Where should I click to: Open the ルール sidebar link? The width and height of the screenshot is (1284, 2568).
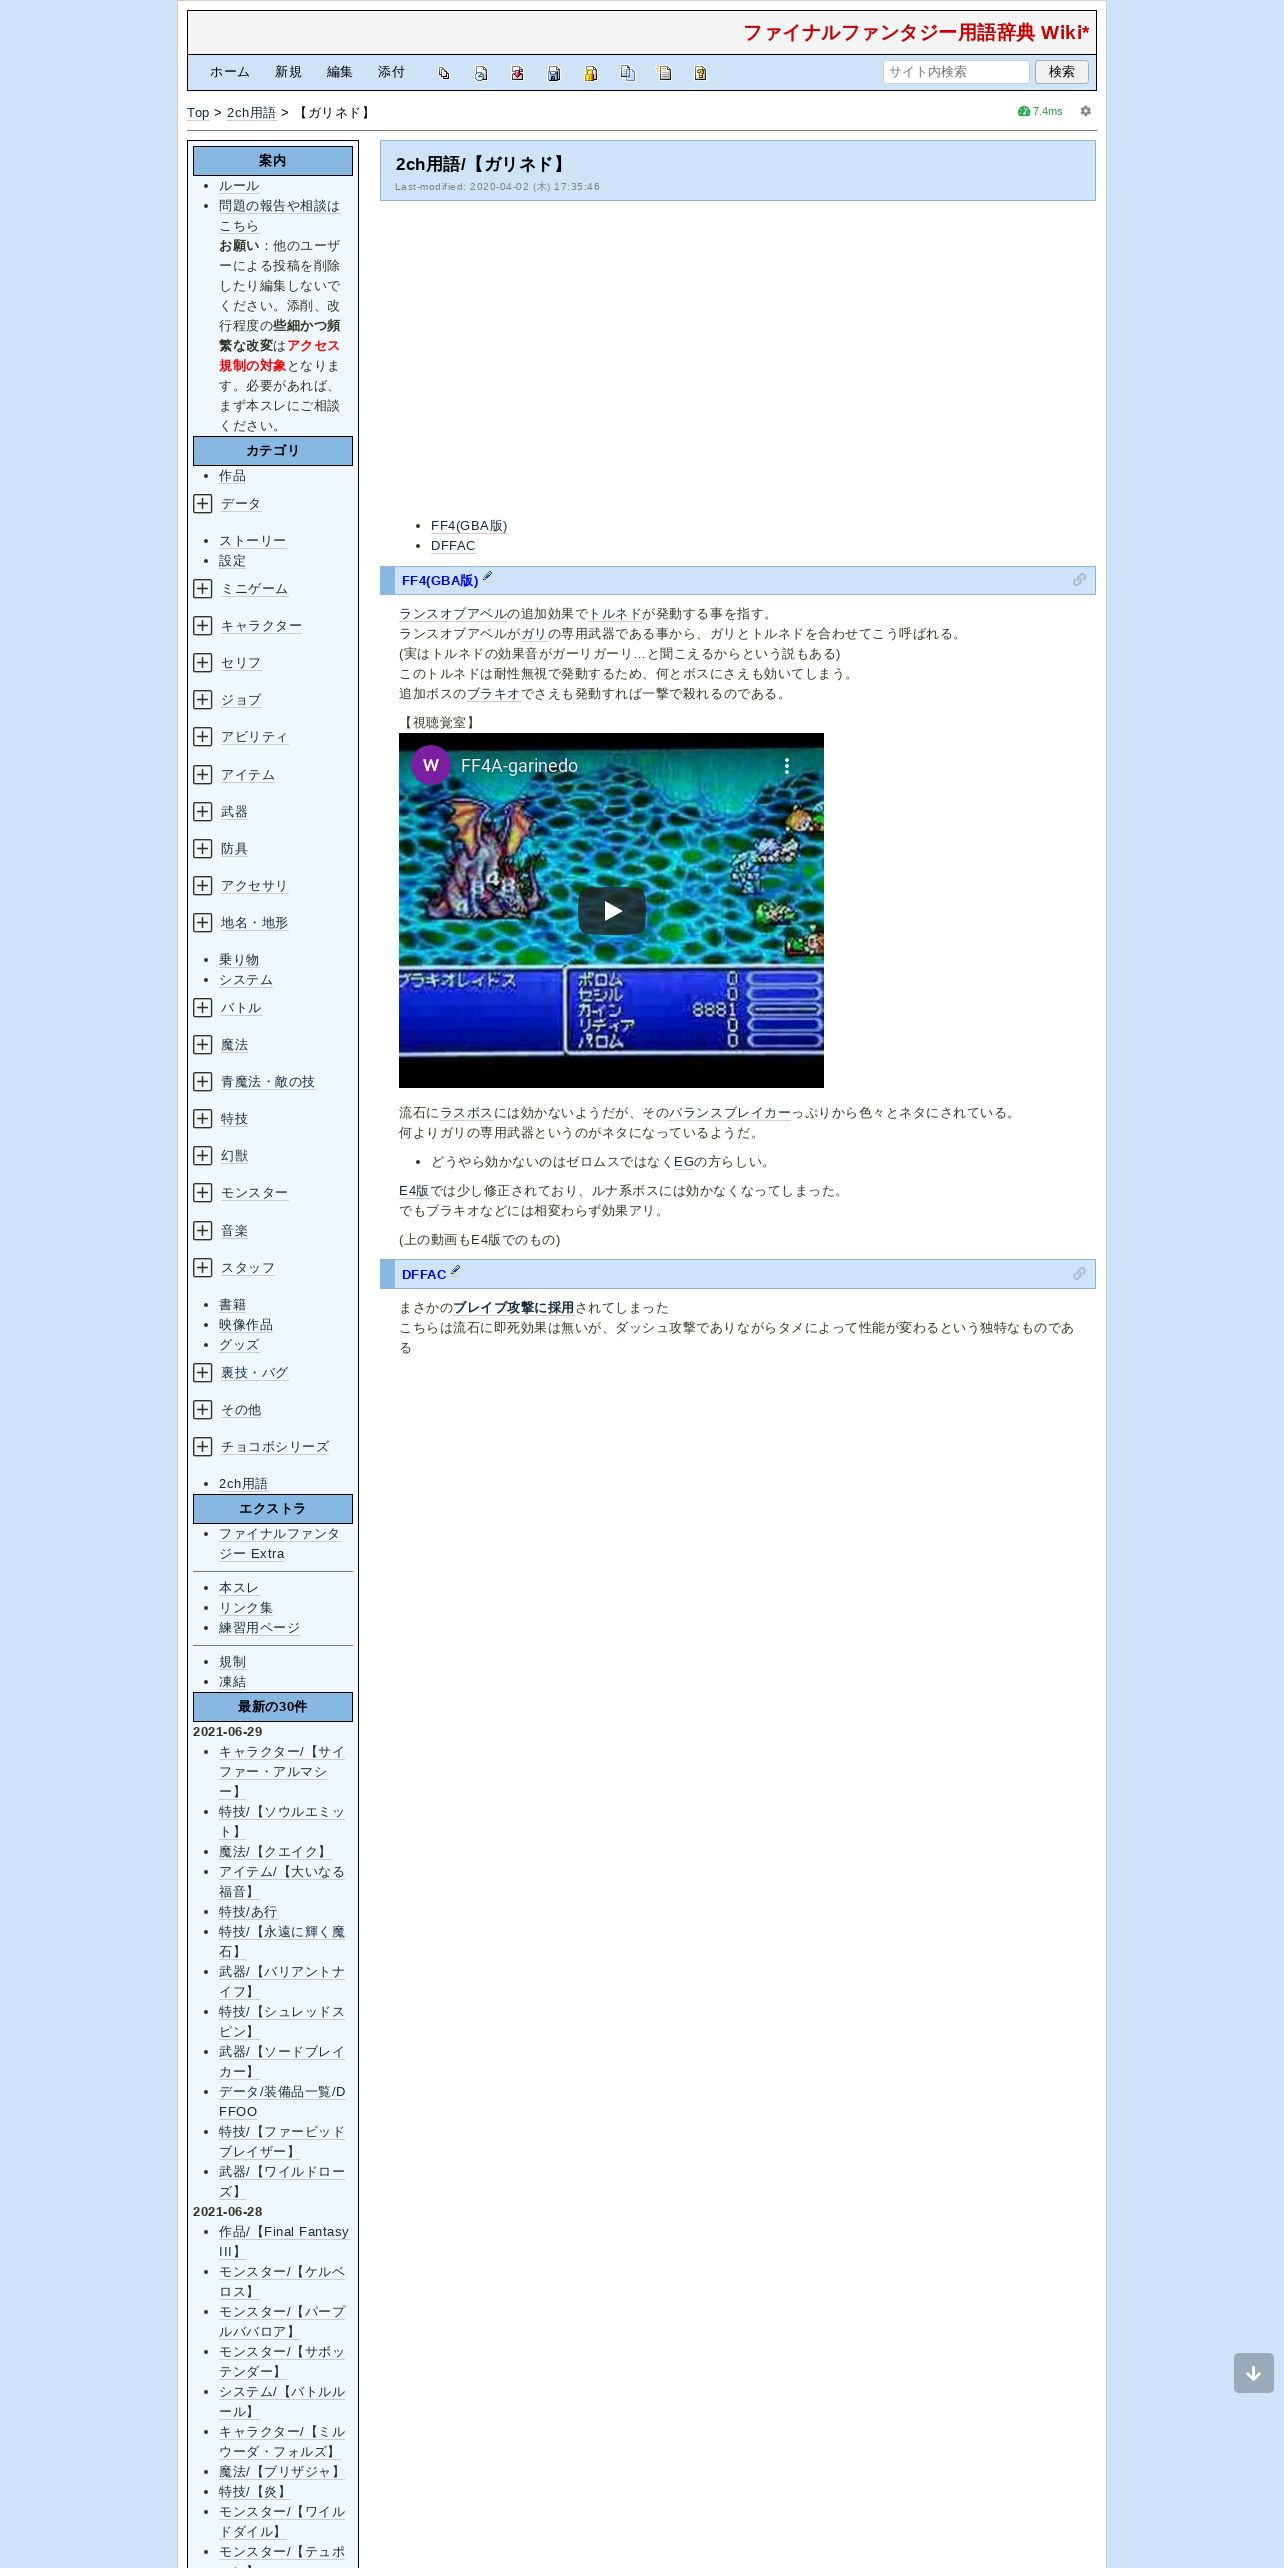click(x=239, y=186)
